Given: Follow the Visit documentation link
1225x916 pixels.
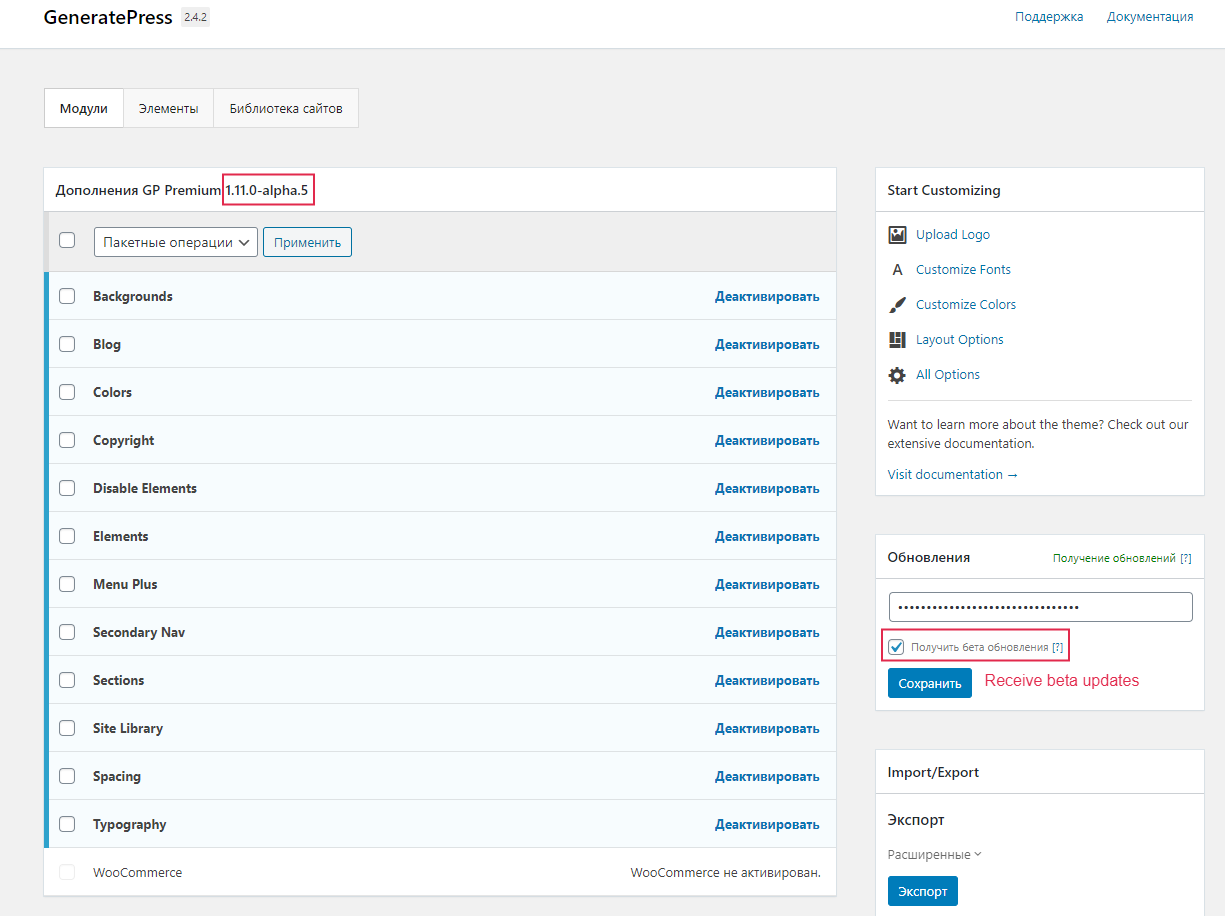Looking at the screenshot, I should (x=953, y=475).
